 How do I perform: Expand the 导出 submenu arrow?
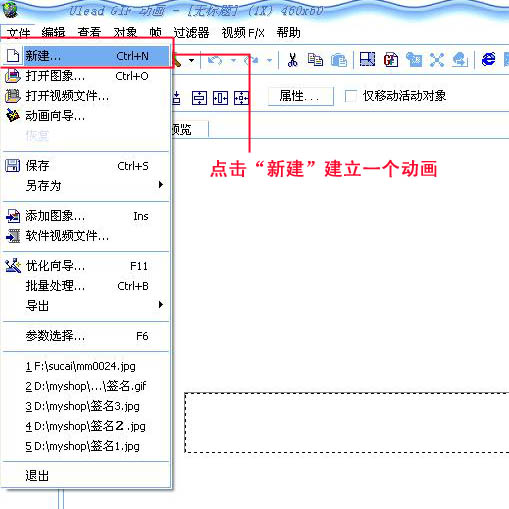coord(161,305)
